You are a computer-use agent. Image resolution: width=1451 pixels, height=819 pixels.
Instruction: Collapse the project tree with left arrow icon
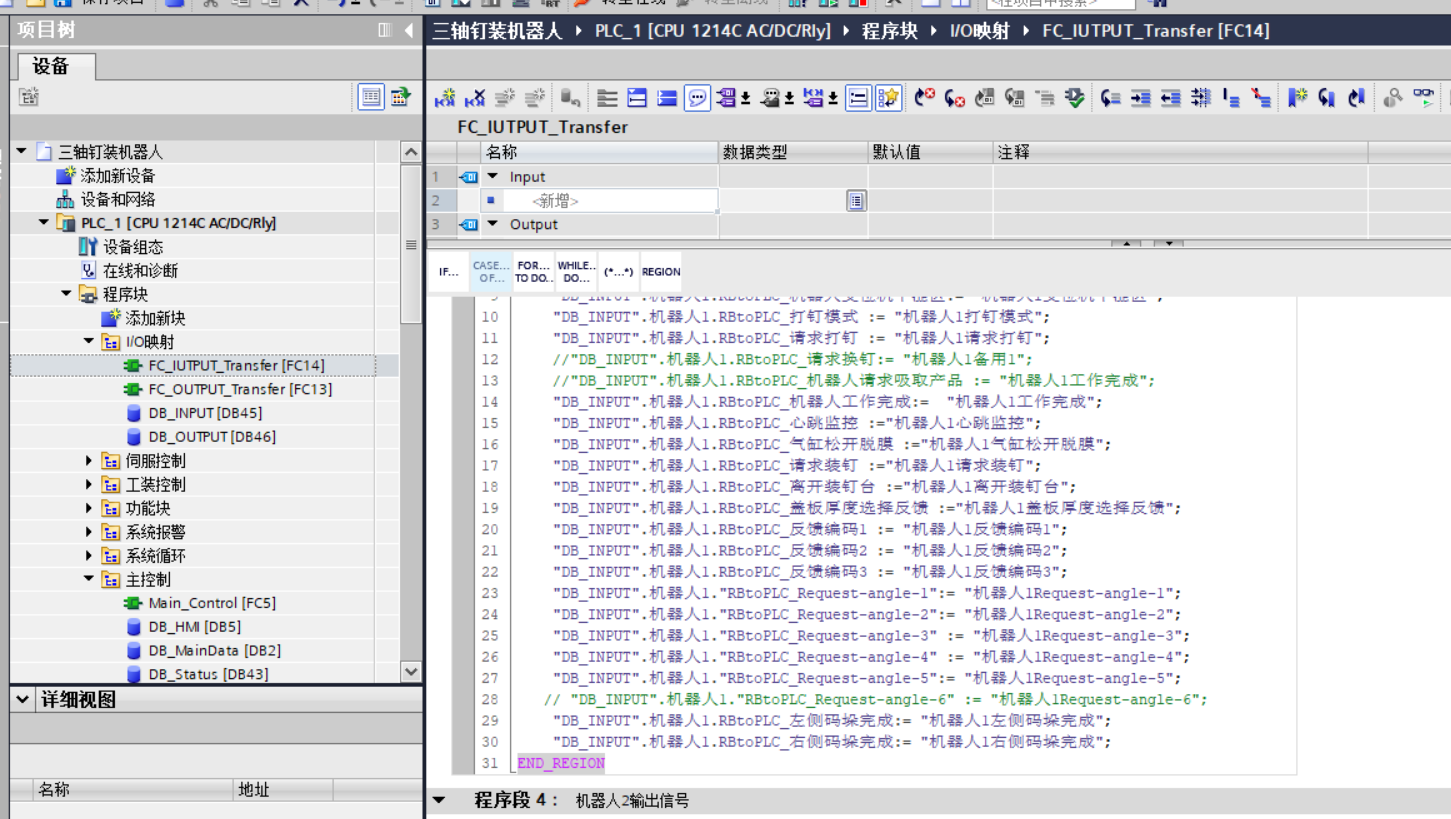(409, 31)
